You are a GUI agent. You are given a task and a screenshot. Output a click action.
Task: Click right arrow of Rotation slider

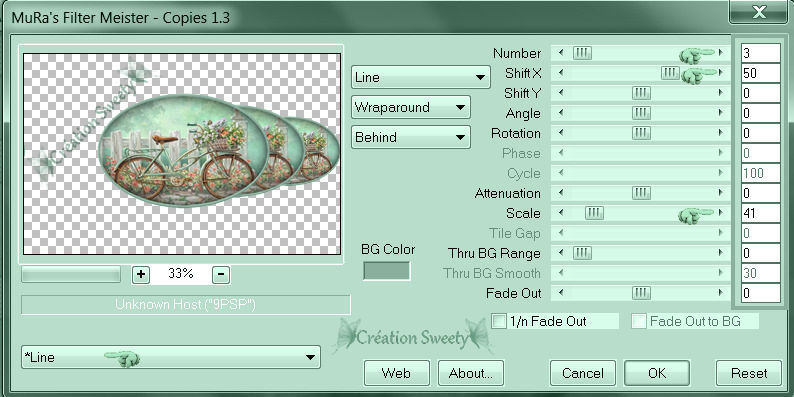721,133
